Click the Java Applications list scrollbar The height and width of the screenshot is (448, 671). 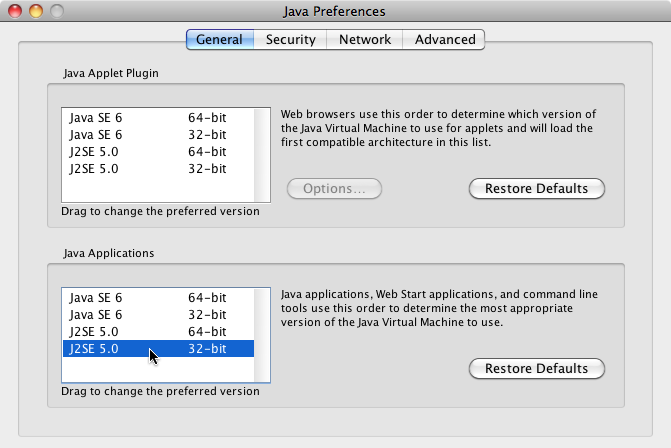coord(262,335)
